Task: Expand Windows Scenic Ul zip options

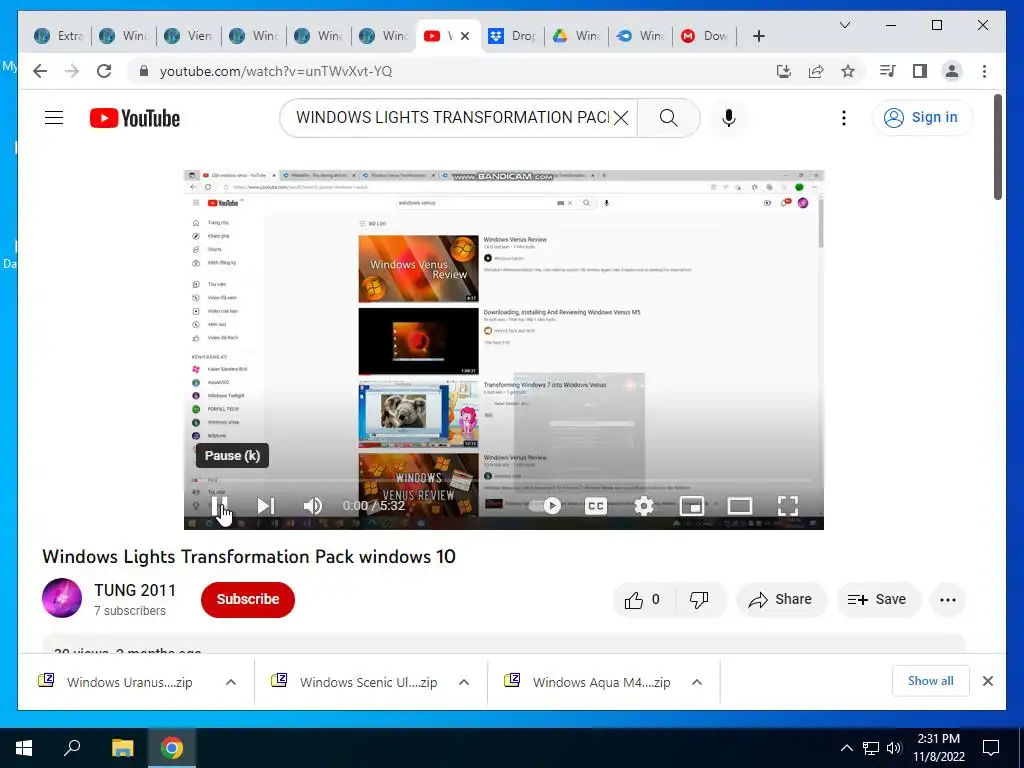Action: coord(464,682)
